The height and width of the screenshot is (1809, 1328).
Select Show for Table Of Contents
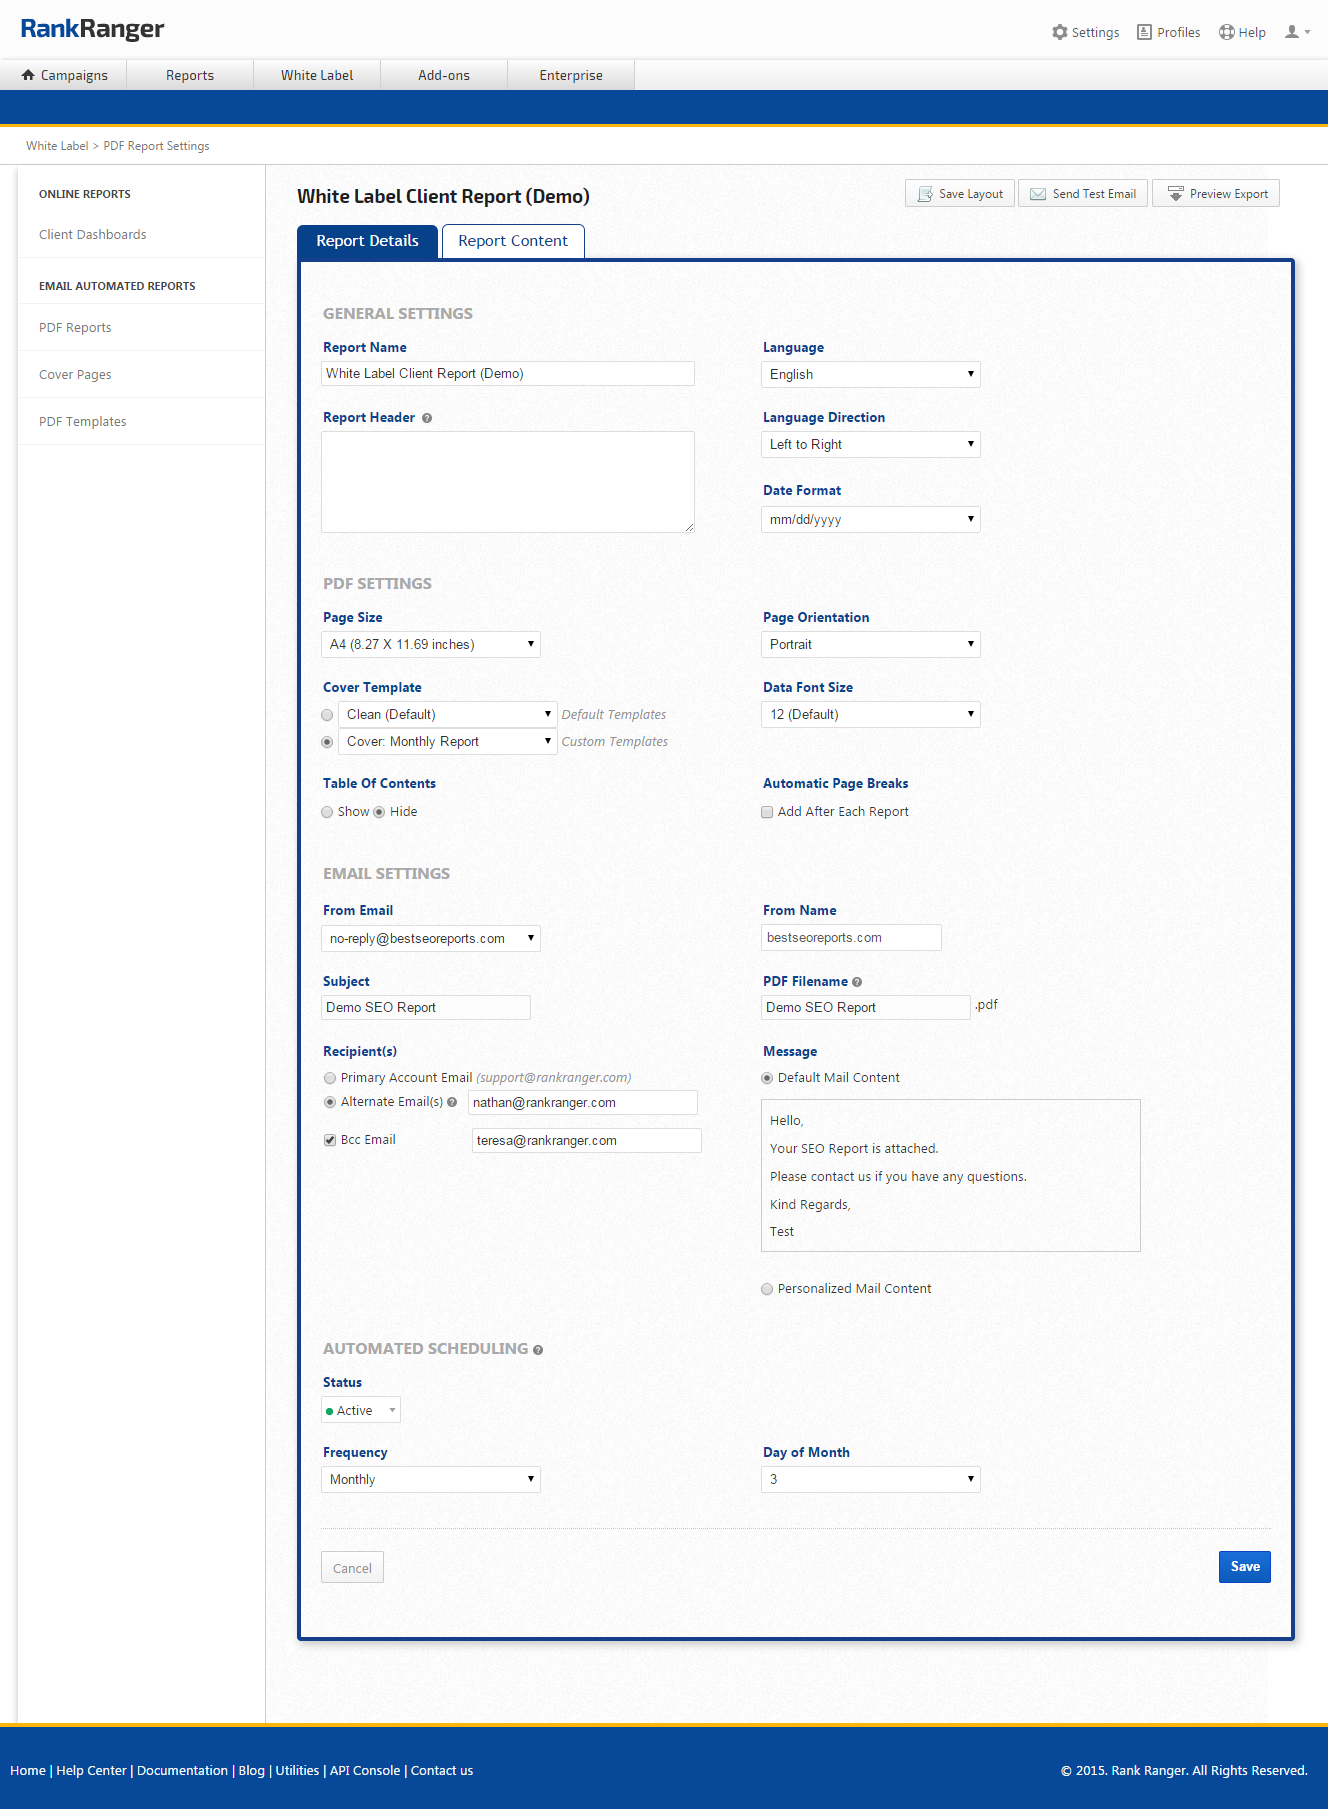[327, 812]
